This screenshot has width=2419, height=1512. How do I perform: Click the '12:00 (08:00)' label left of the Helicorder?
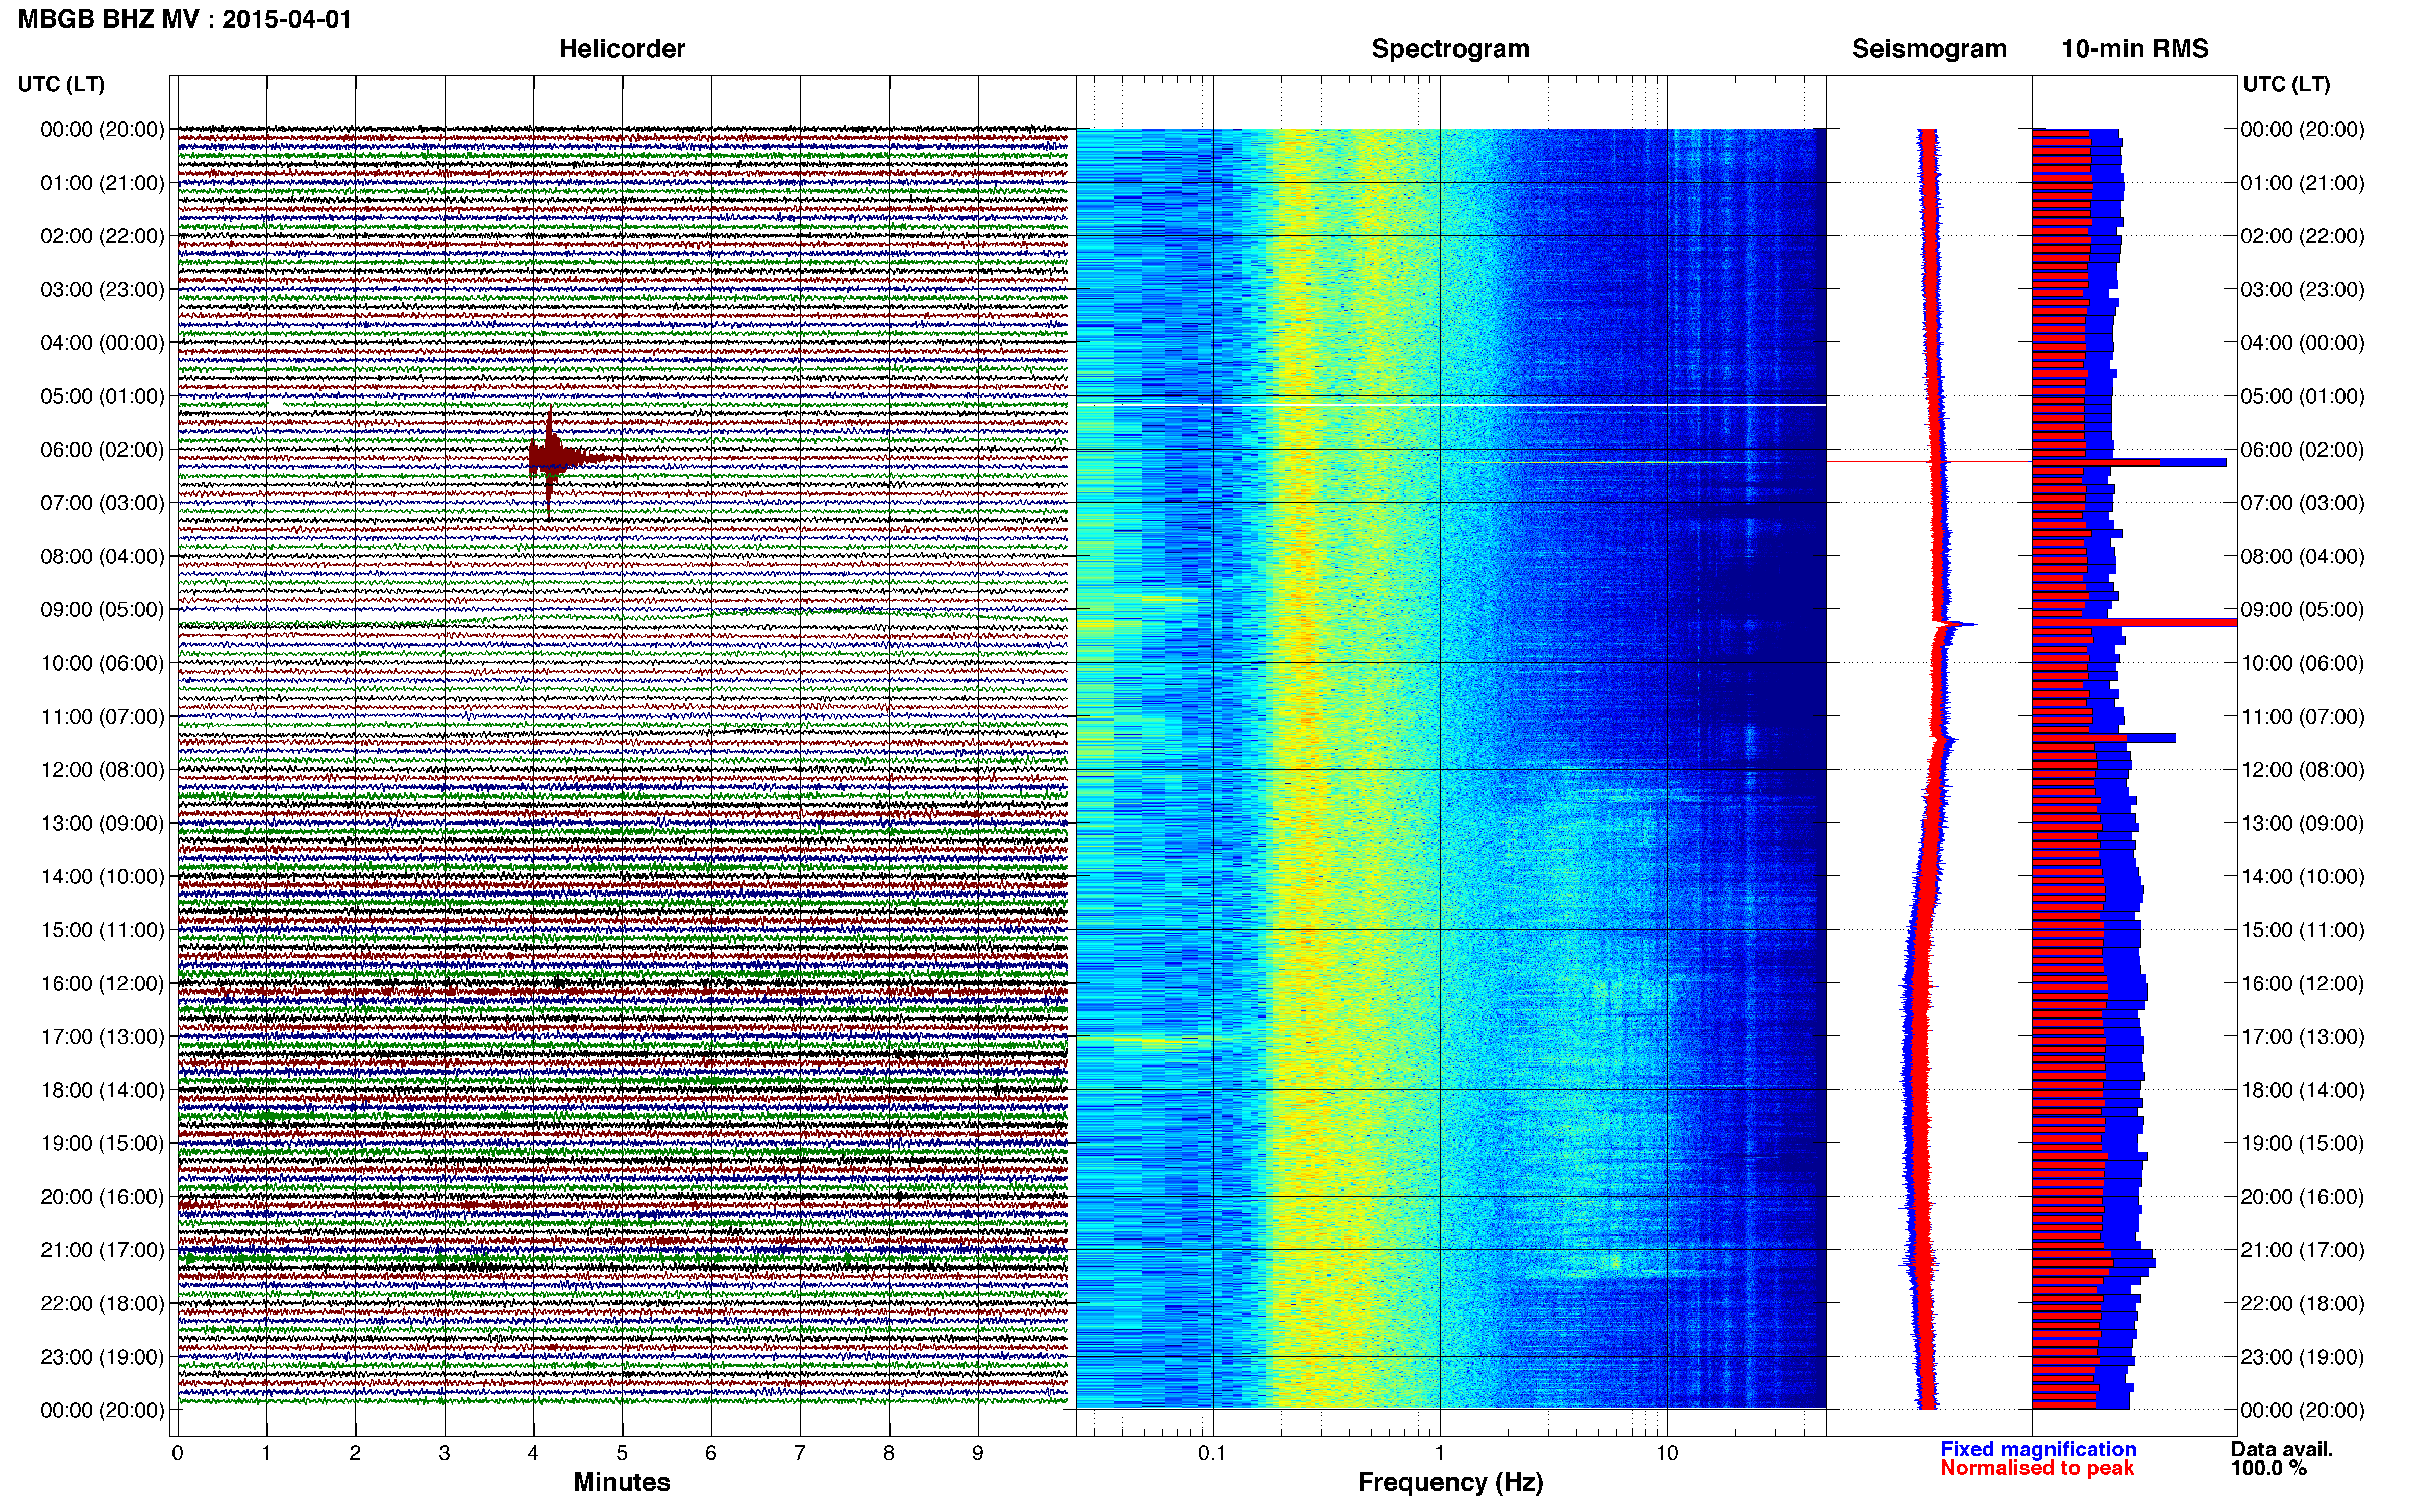coord(102,770)
